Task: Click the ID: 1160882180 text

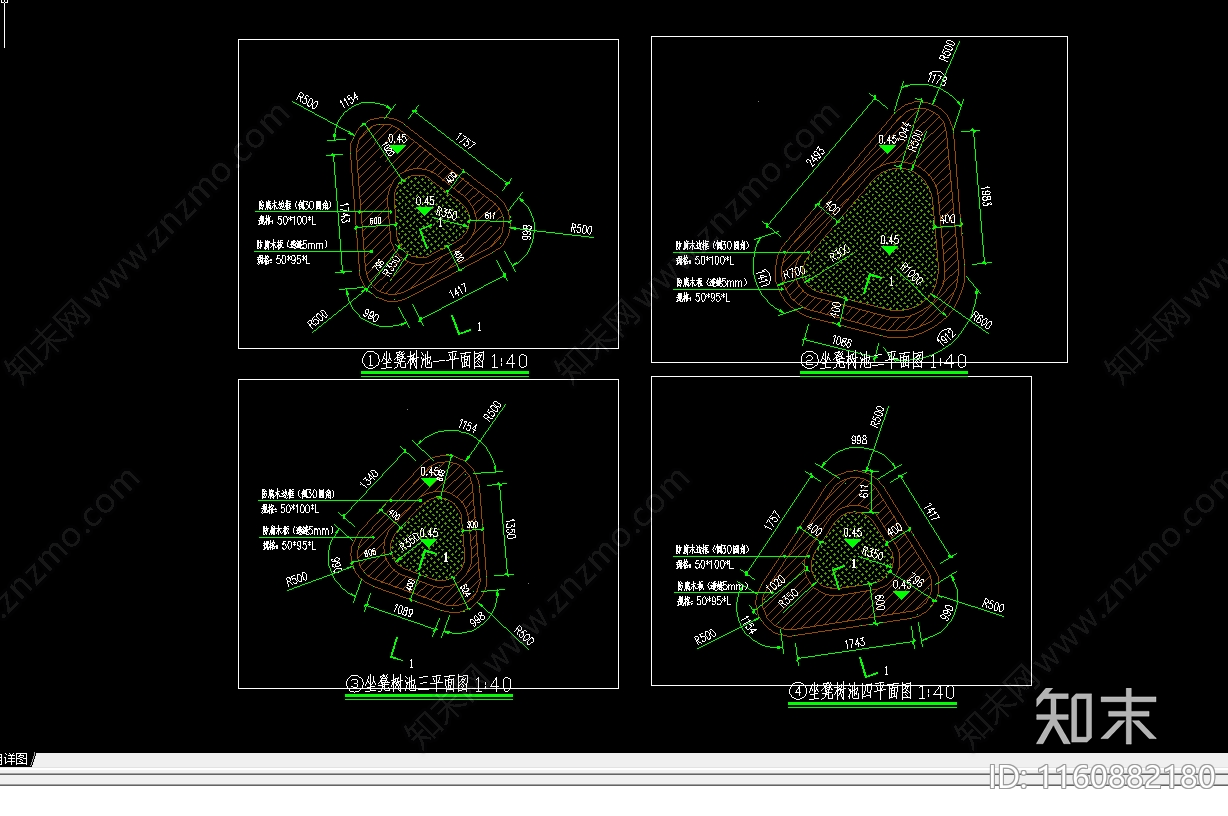Action: pos(1102,776)
